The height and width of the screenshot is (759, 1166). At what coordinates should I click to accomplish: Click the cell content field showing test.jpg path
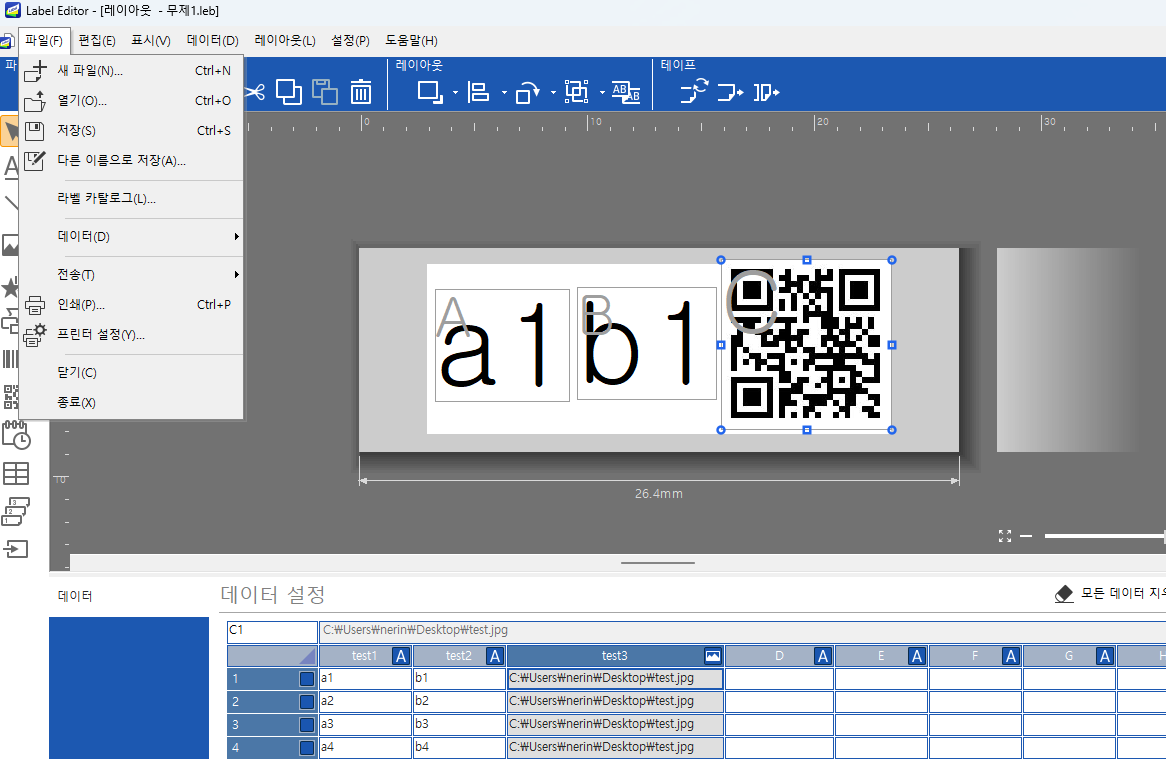pyautogui.click(x=742, y=632)
